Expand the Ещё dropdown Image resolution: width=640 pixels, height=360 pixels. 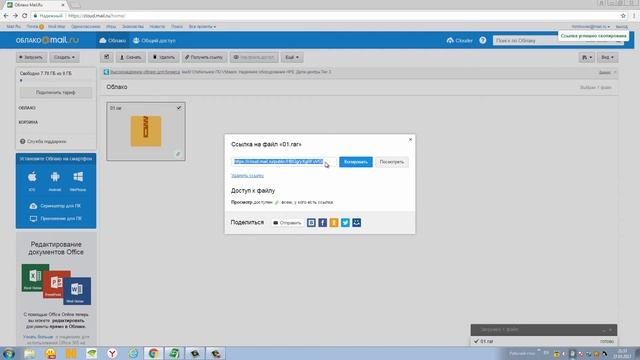292,57
